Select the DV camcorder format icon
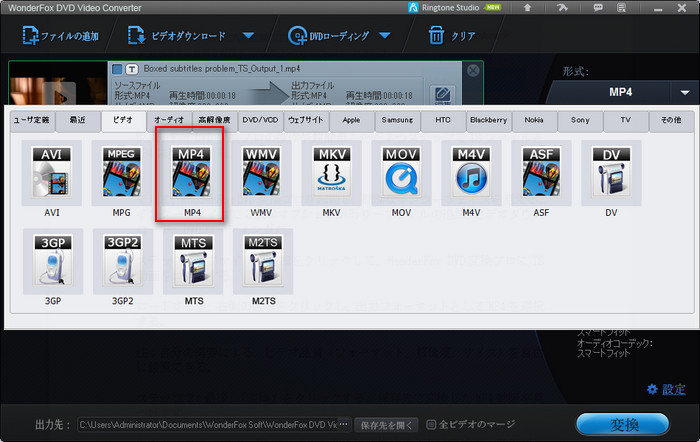This screenshot has height=442, width=700. point(612,173)
